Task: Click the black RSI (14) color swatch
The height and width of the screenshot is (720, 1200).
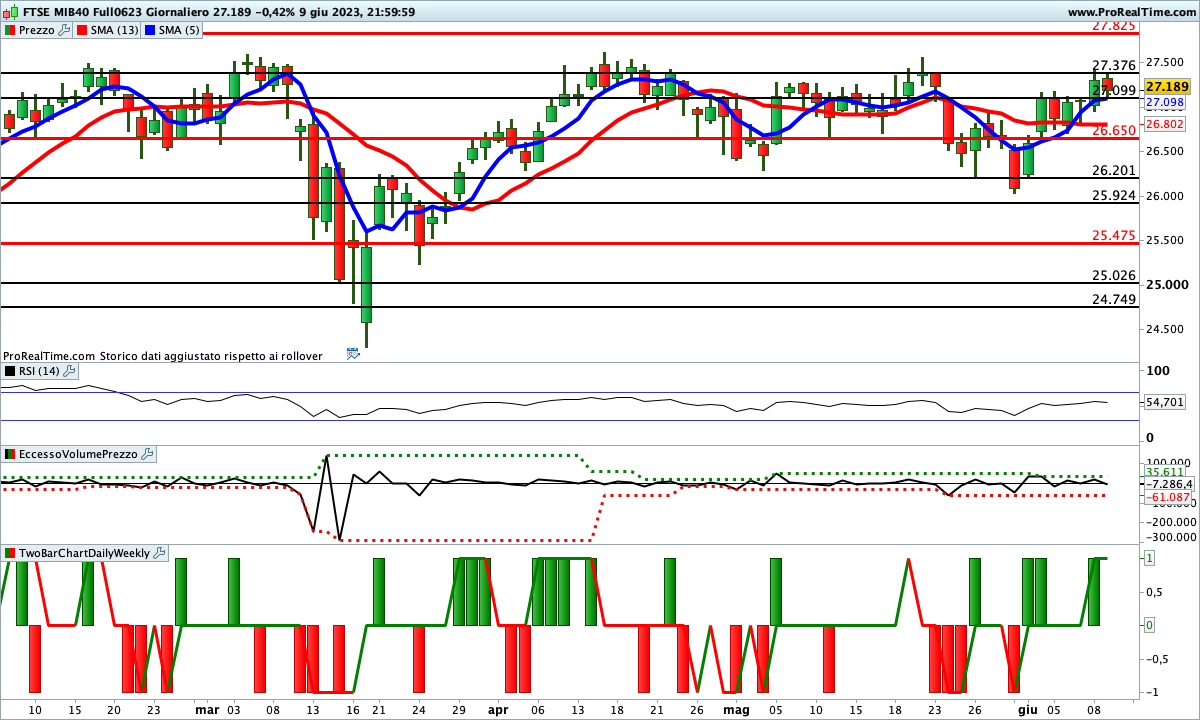Action: click(10, 371)
